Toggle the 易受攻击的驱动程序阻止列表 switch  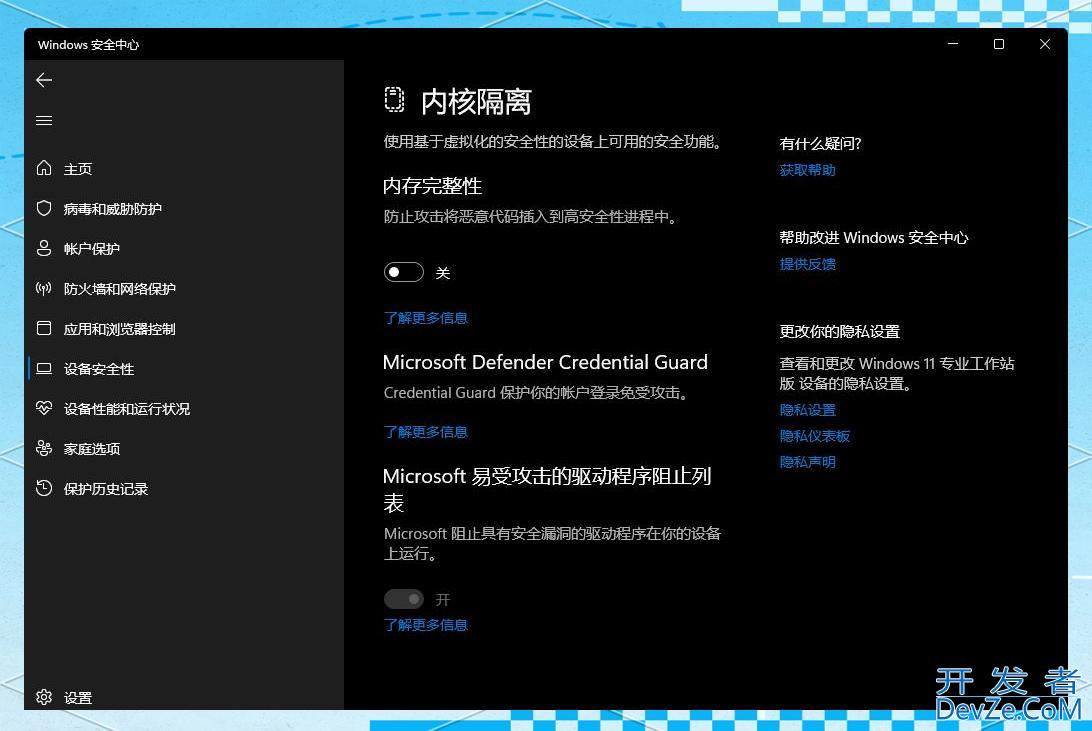click(404, 599)
